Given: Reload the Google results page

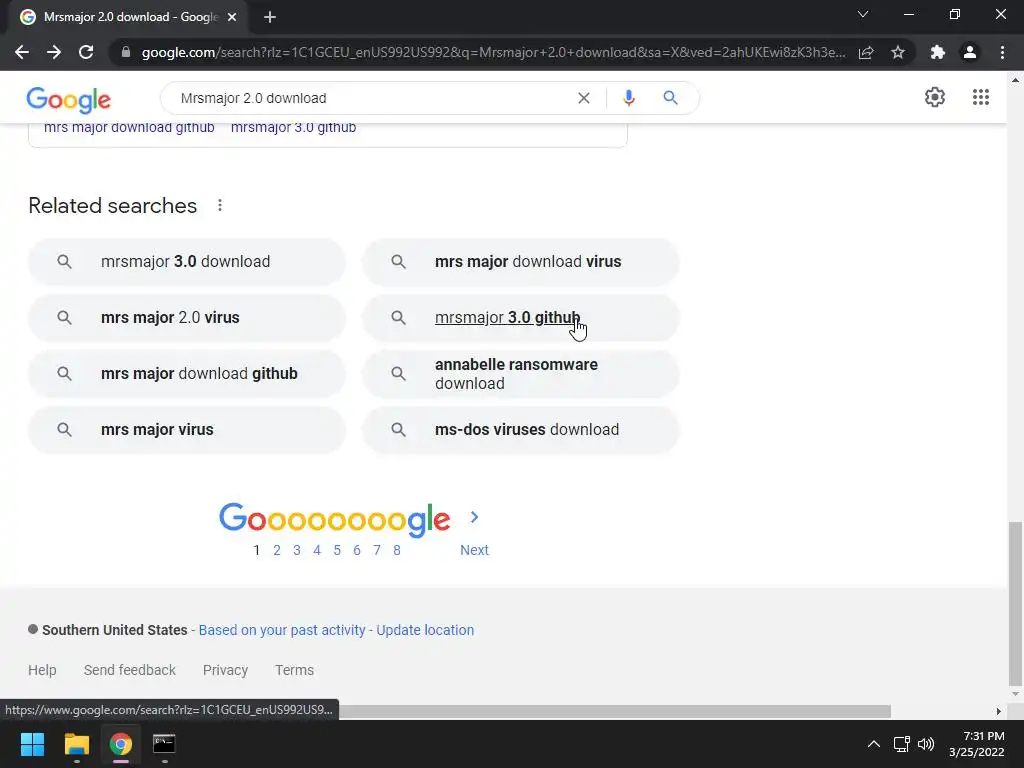Looking at the screenshot, I should point(86,52).
